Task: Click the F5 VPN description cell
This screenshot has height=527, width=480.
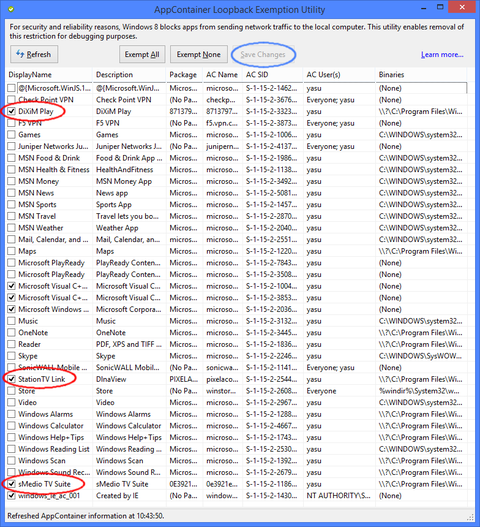Action: tap(108, 123)
